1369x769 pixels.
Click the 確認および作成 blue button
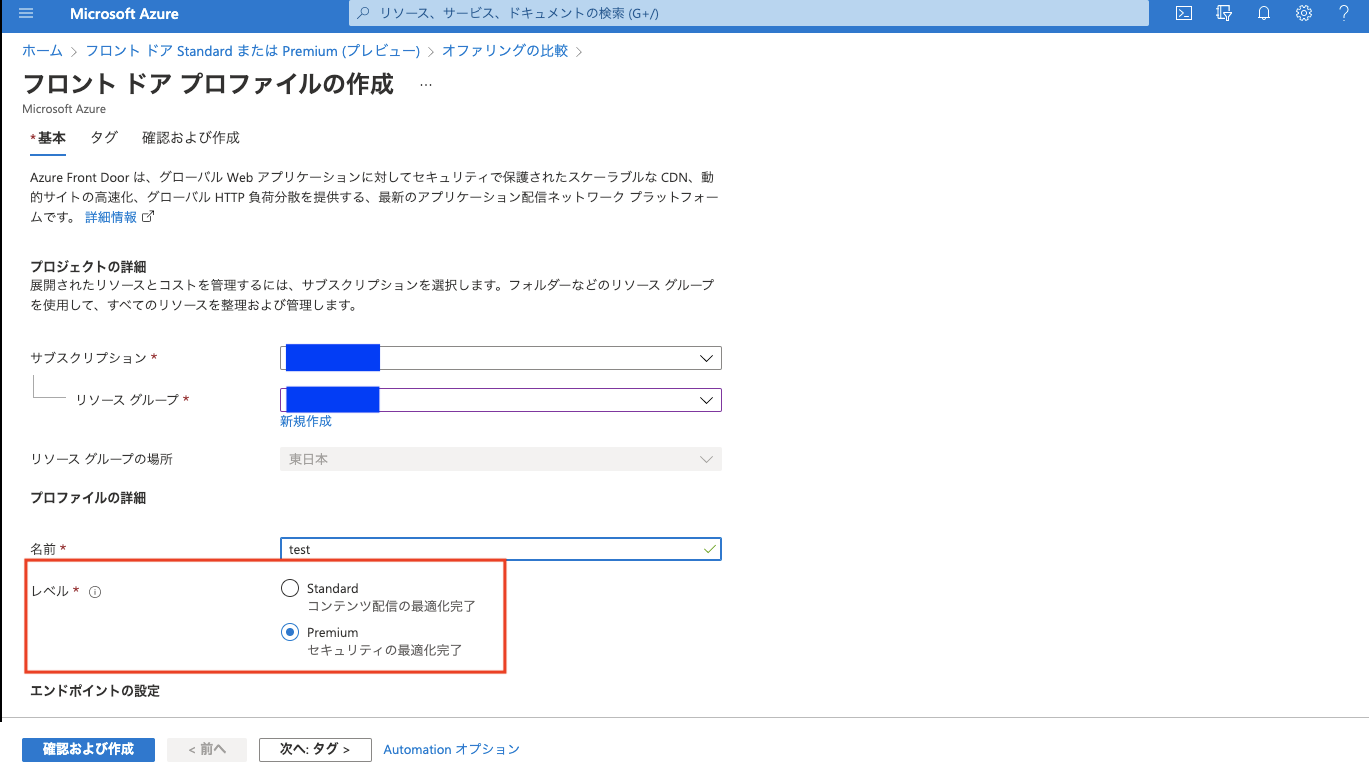point(88,749)
